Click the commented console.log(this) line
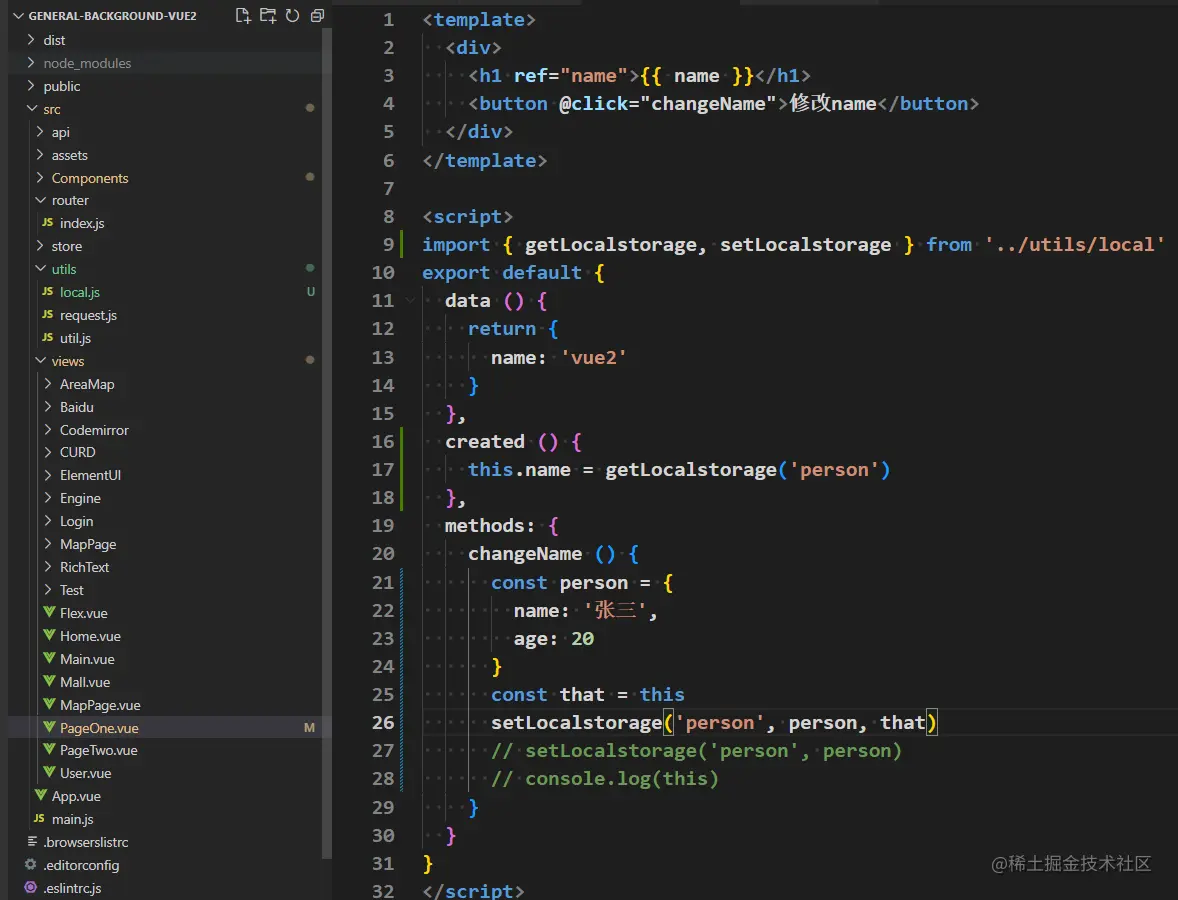 [x=605, y=778]
